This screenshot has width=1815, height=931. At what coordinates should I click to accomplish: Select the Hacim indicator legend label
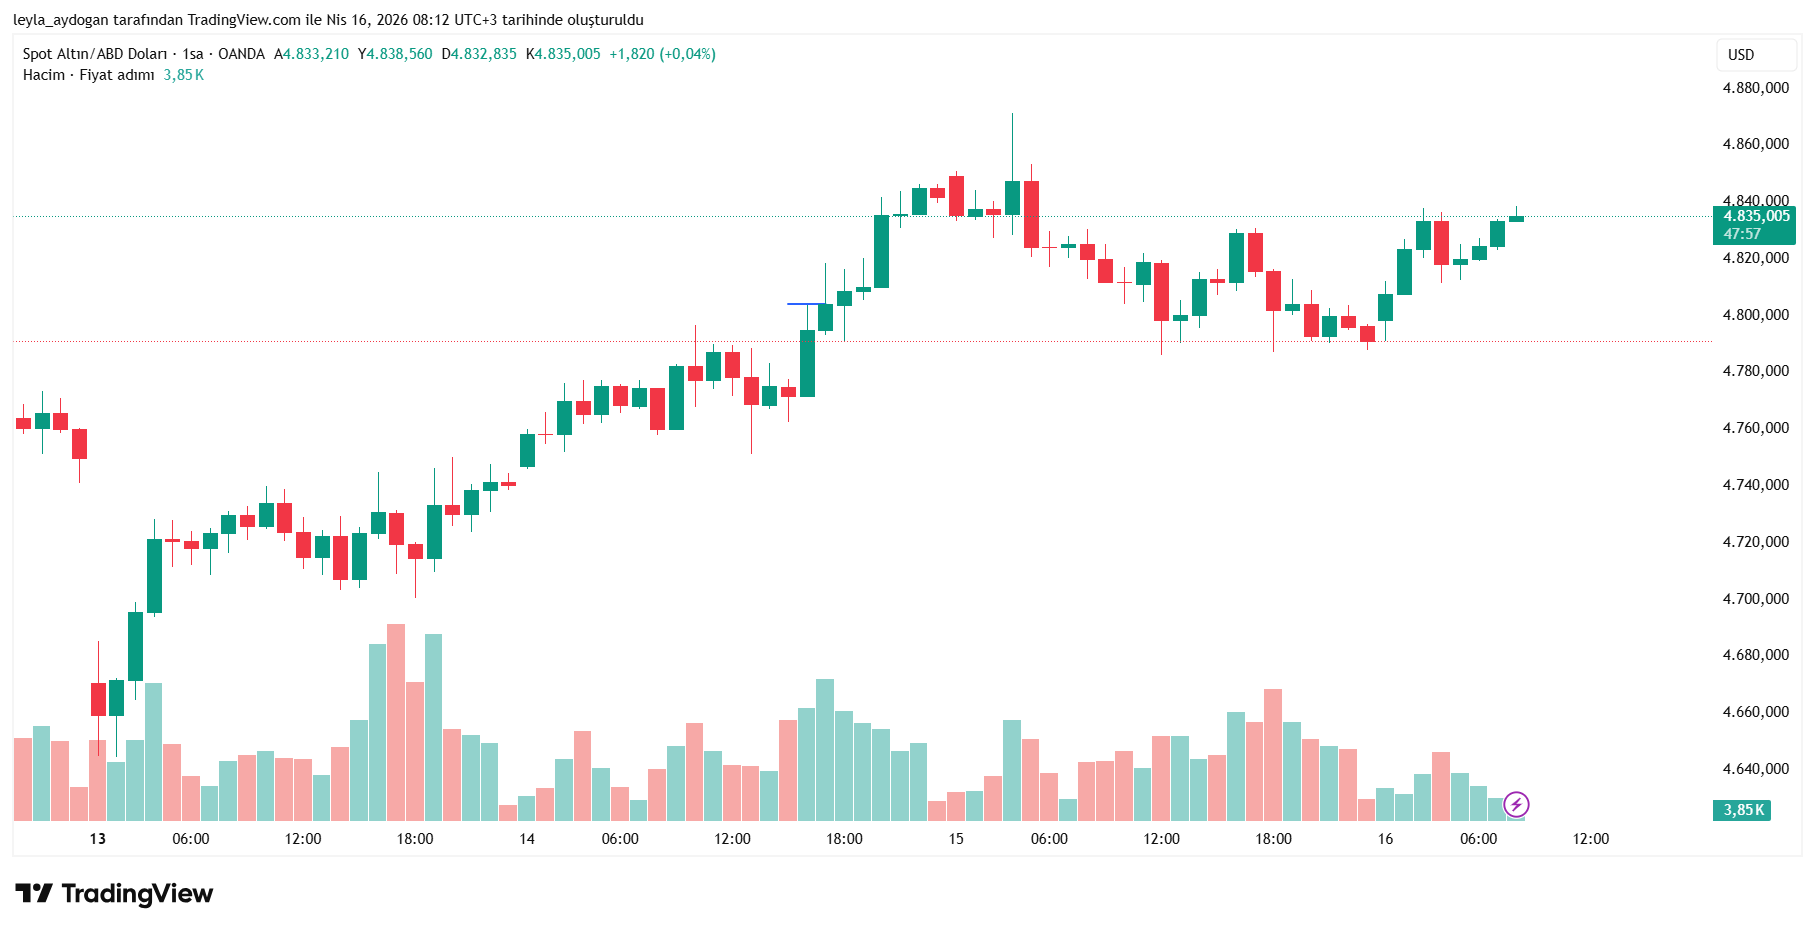click(x=44, y=75)
